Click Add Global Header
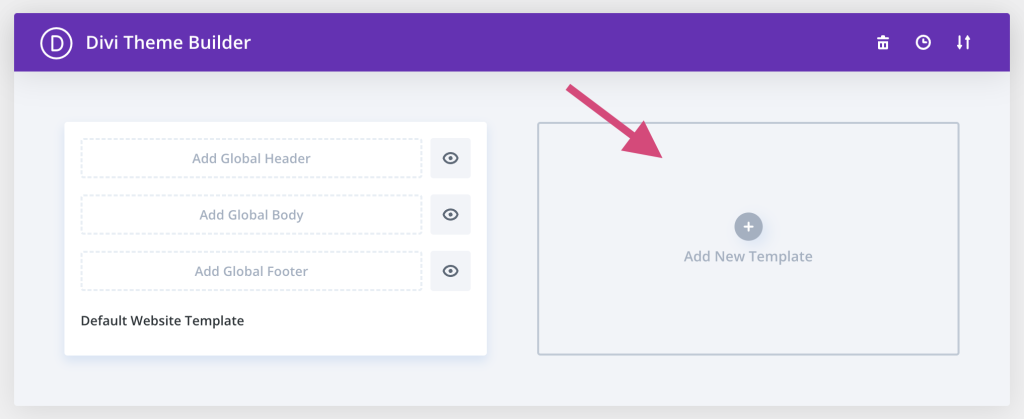Viewport: 1024px width, 419px height. (251, 158)
